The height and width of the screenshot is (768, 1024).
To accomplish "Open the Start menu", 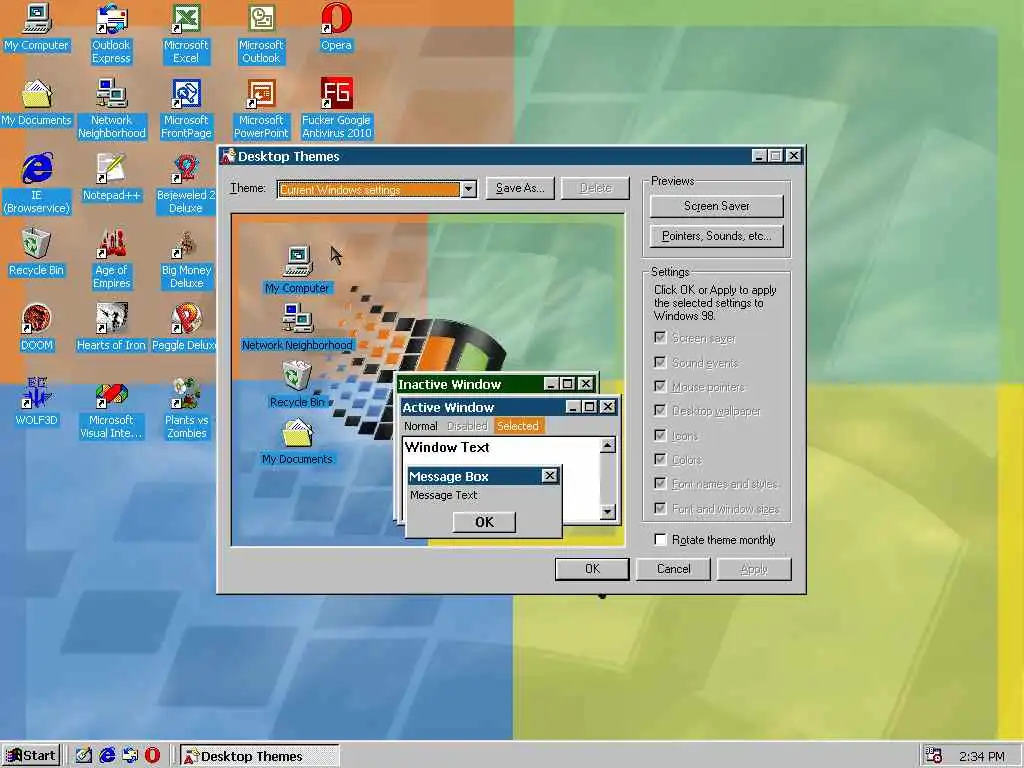I will click(31, 756).
